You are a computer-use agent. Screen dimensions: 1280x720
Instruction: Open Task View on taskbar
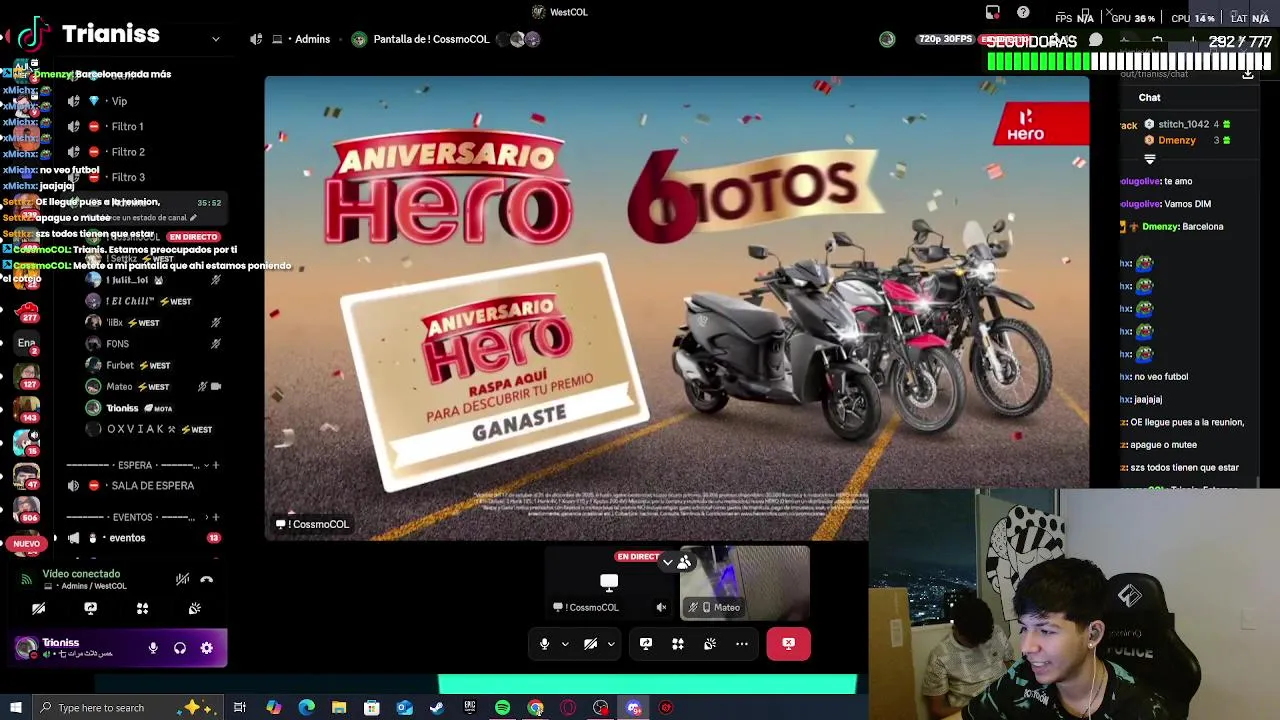(x=240, y=708)
